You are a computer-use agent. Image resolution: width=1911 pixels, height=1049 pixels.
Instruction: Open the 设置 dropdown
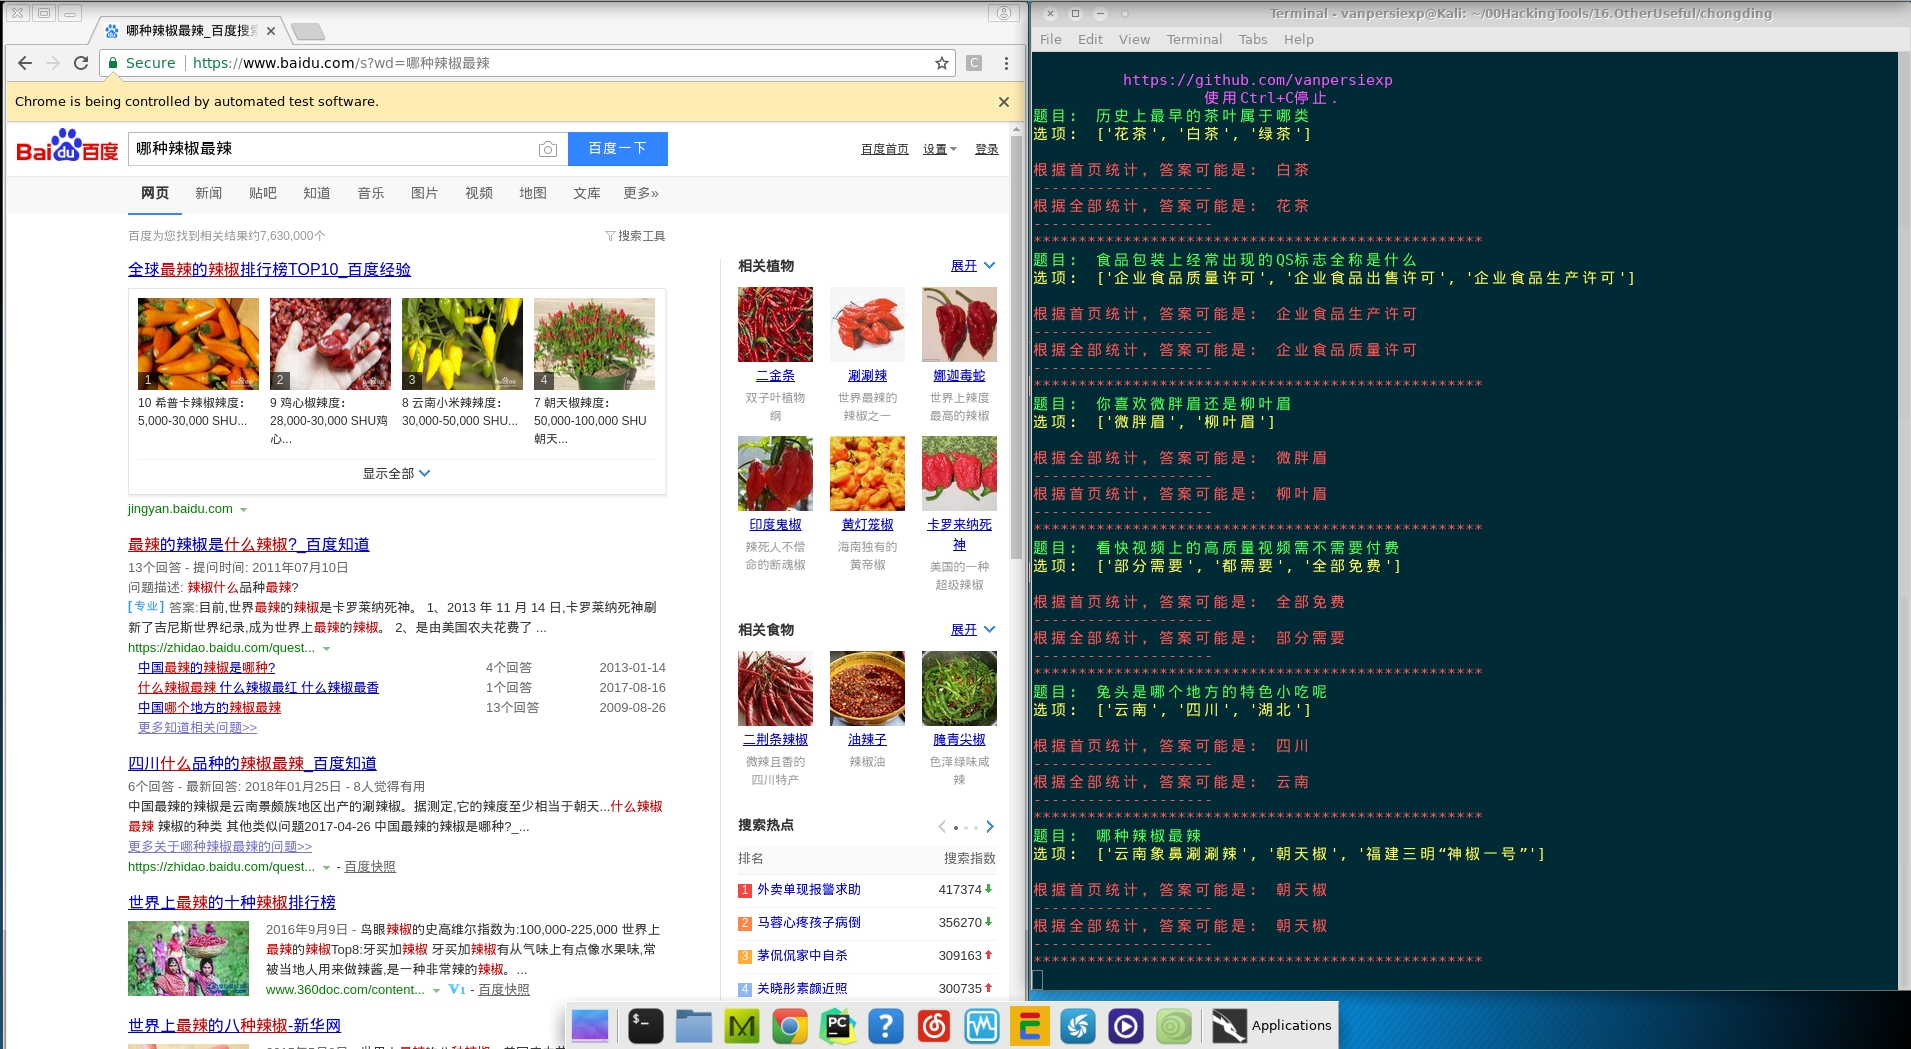[939, 149]
